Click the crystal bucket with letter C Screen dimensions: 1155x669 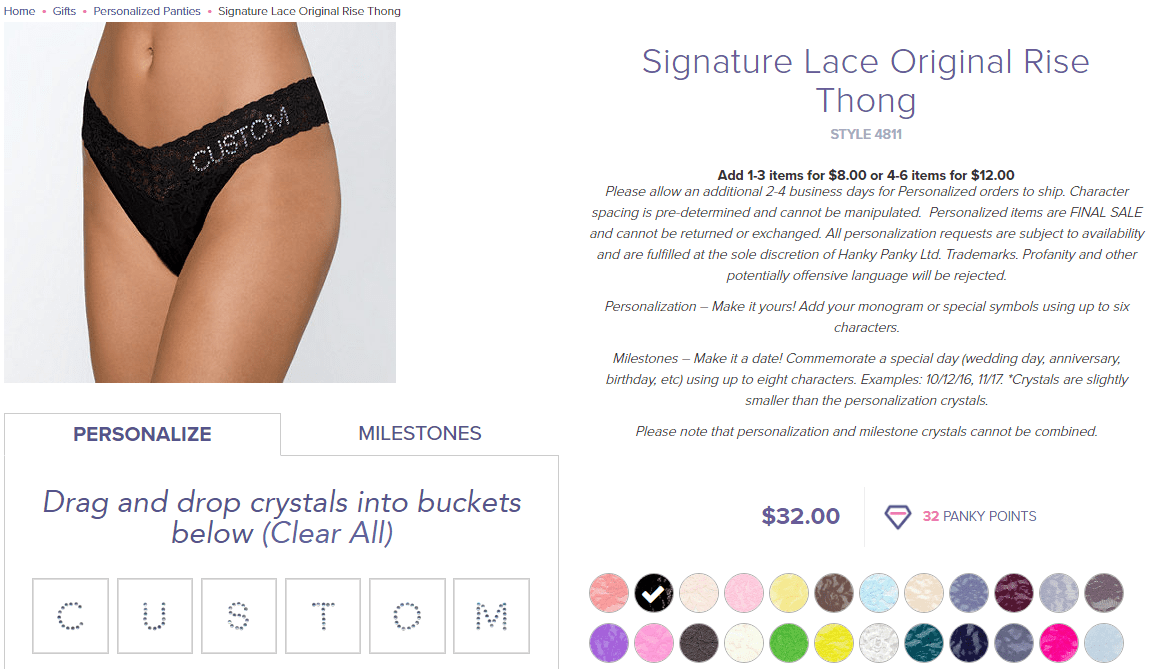click(x=70, y=616)
